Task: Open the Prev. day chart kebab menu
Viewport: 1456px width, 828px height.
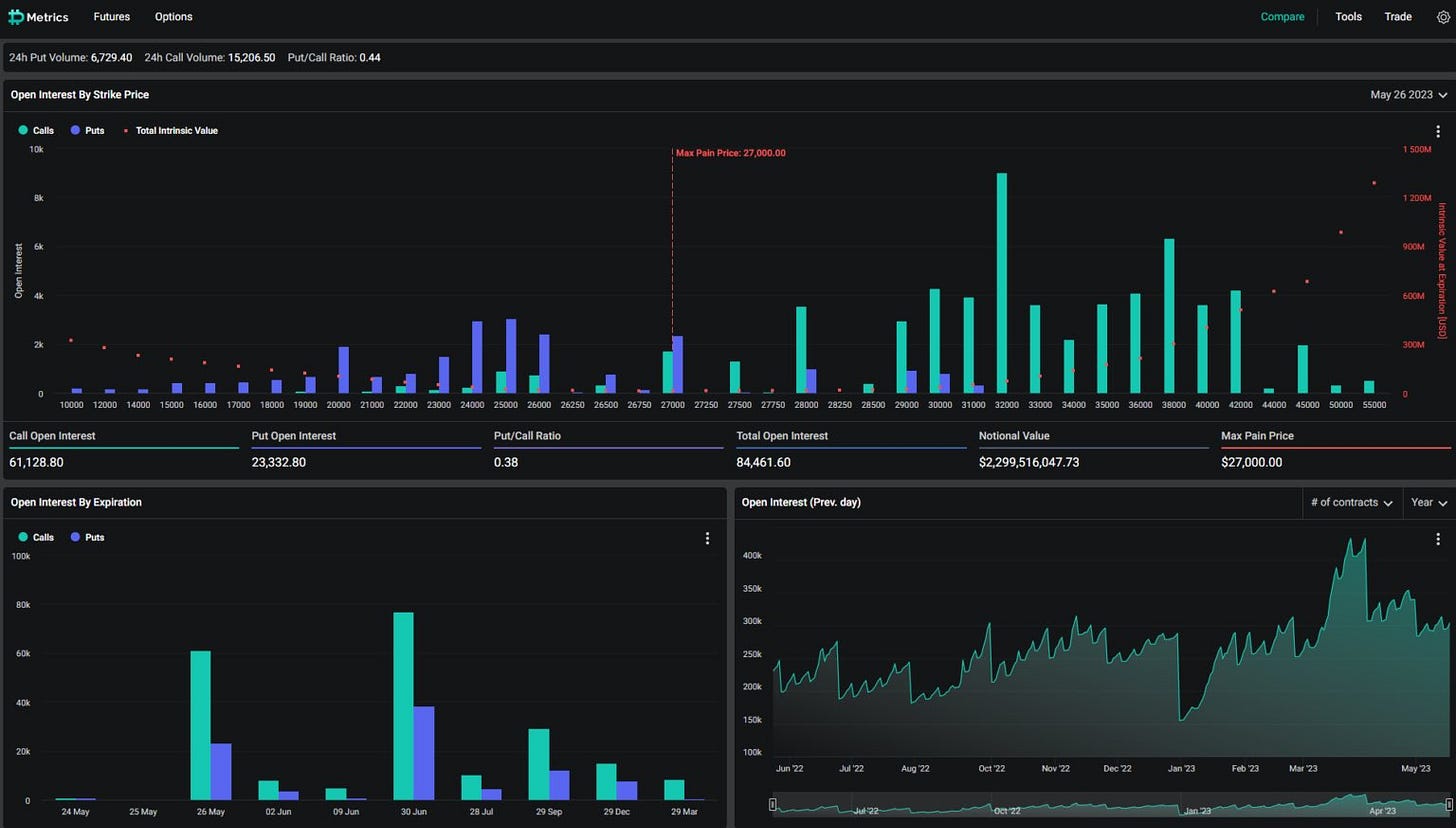Action: [1438, 539]
